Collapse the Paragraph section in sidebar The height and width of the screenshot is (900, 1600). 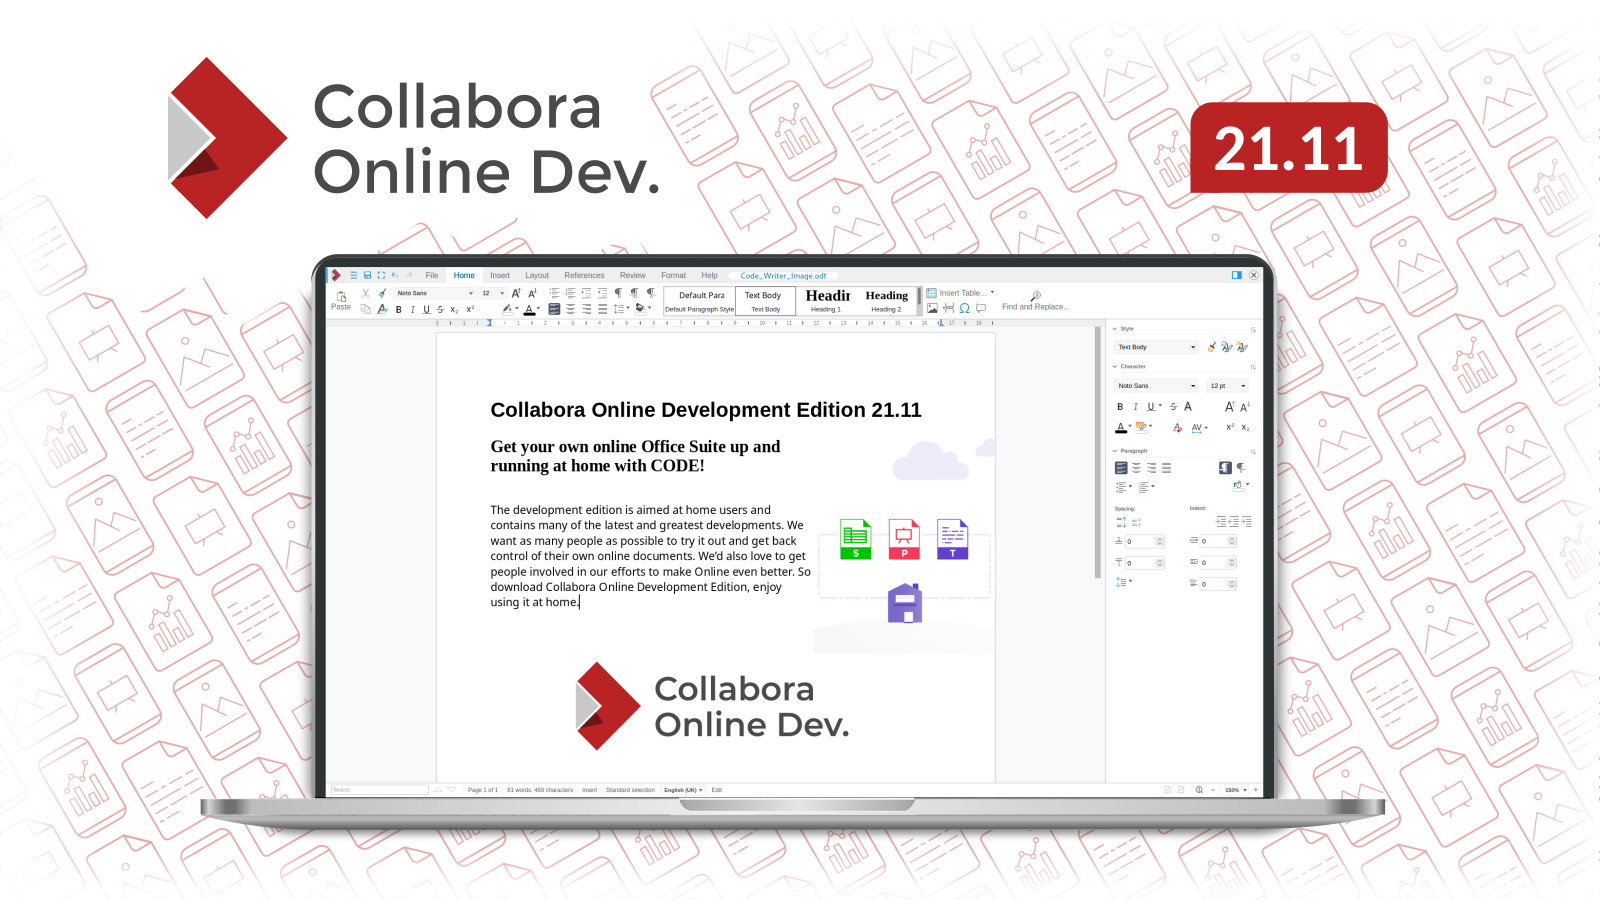pos(1115,451)
